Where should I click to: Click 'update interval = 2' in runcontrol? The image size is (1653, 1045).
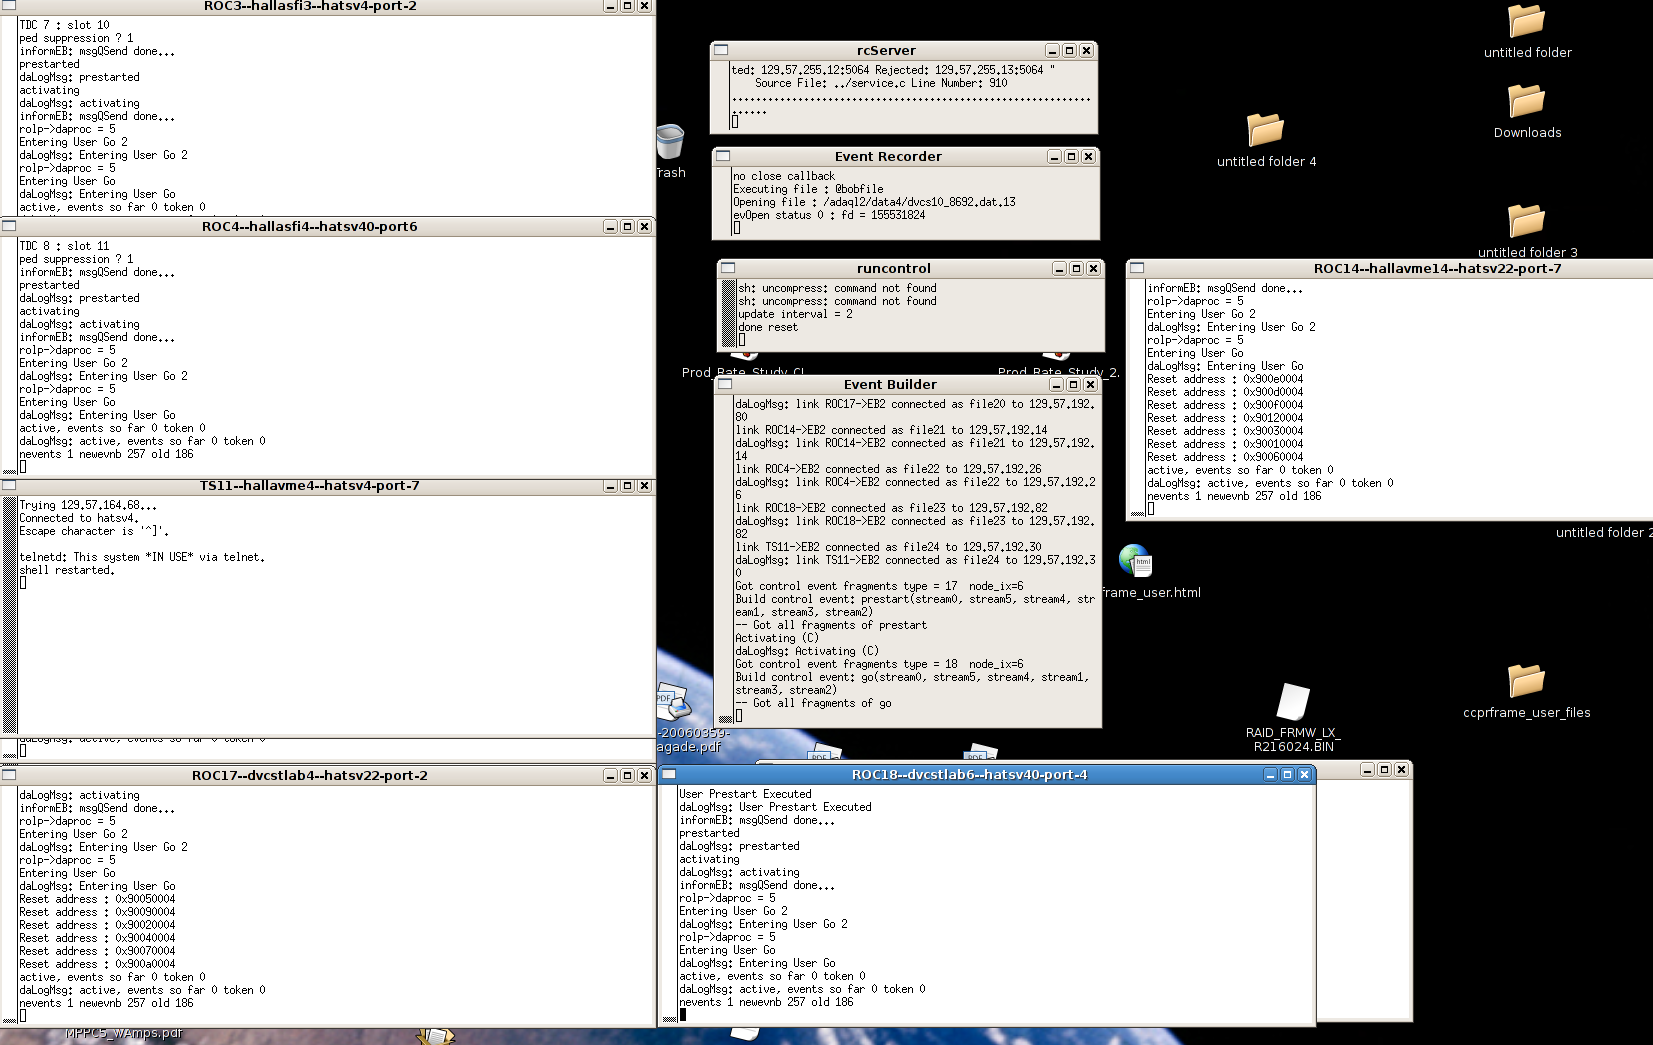pyautogui.click(x=796, y=314)
